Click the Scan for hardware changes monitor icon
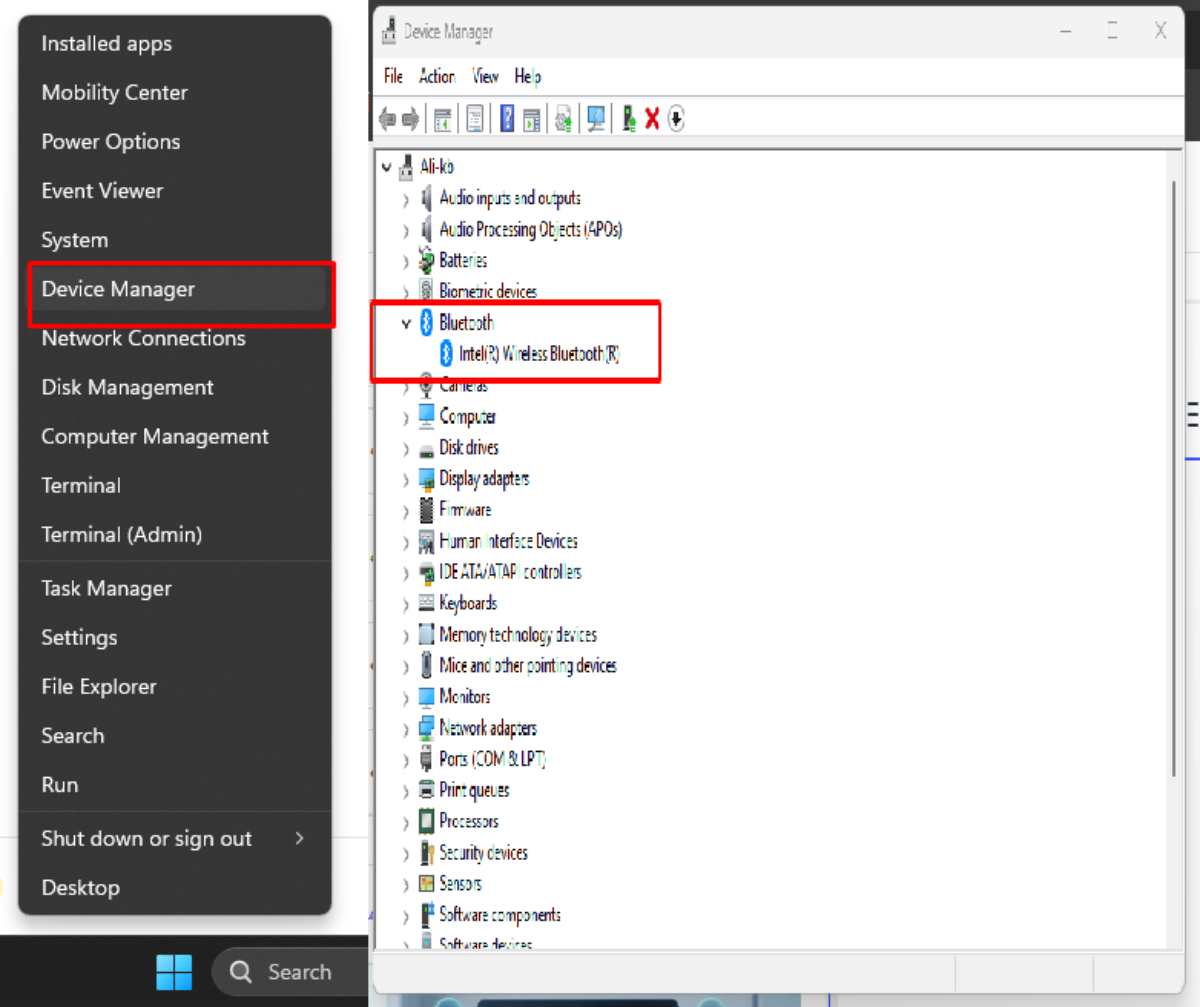 (x=596, y=120)
